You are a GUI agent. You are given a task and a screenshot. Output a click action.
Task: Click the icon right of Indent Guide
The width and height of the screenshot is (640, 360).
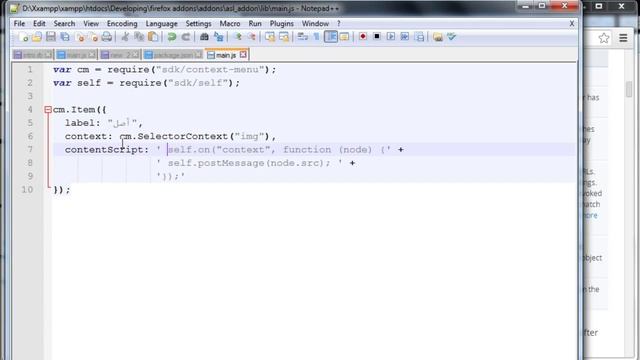coord(344,37)
